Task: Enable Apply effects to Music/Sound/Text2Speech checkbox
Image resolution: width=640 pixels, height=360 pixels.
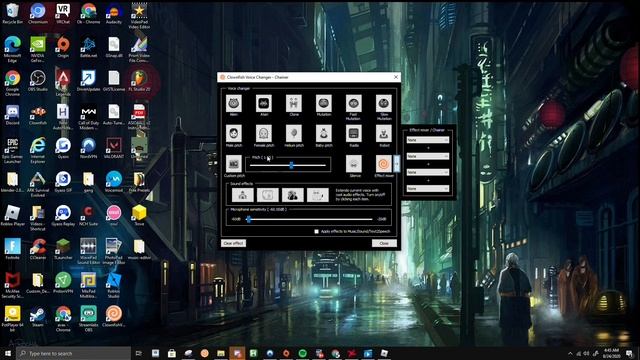Action: pyautogui.click(x=316, y=231)
